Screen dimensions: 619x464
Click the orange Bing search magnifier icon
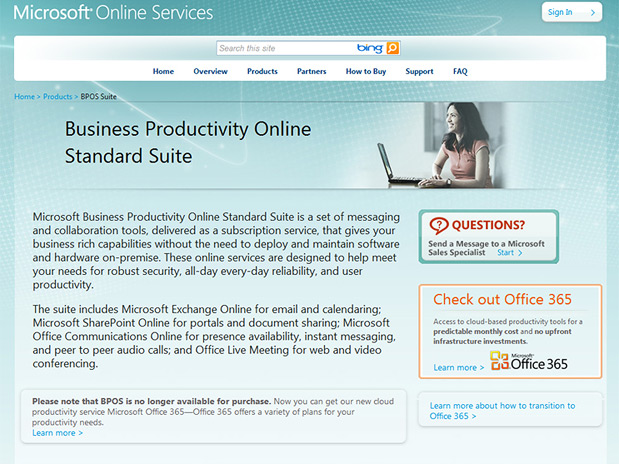393,48
